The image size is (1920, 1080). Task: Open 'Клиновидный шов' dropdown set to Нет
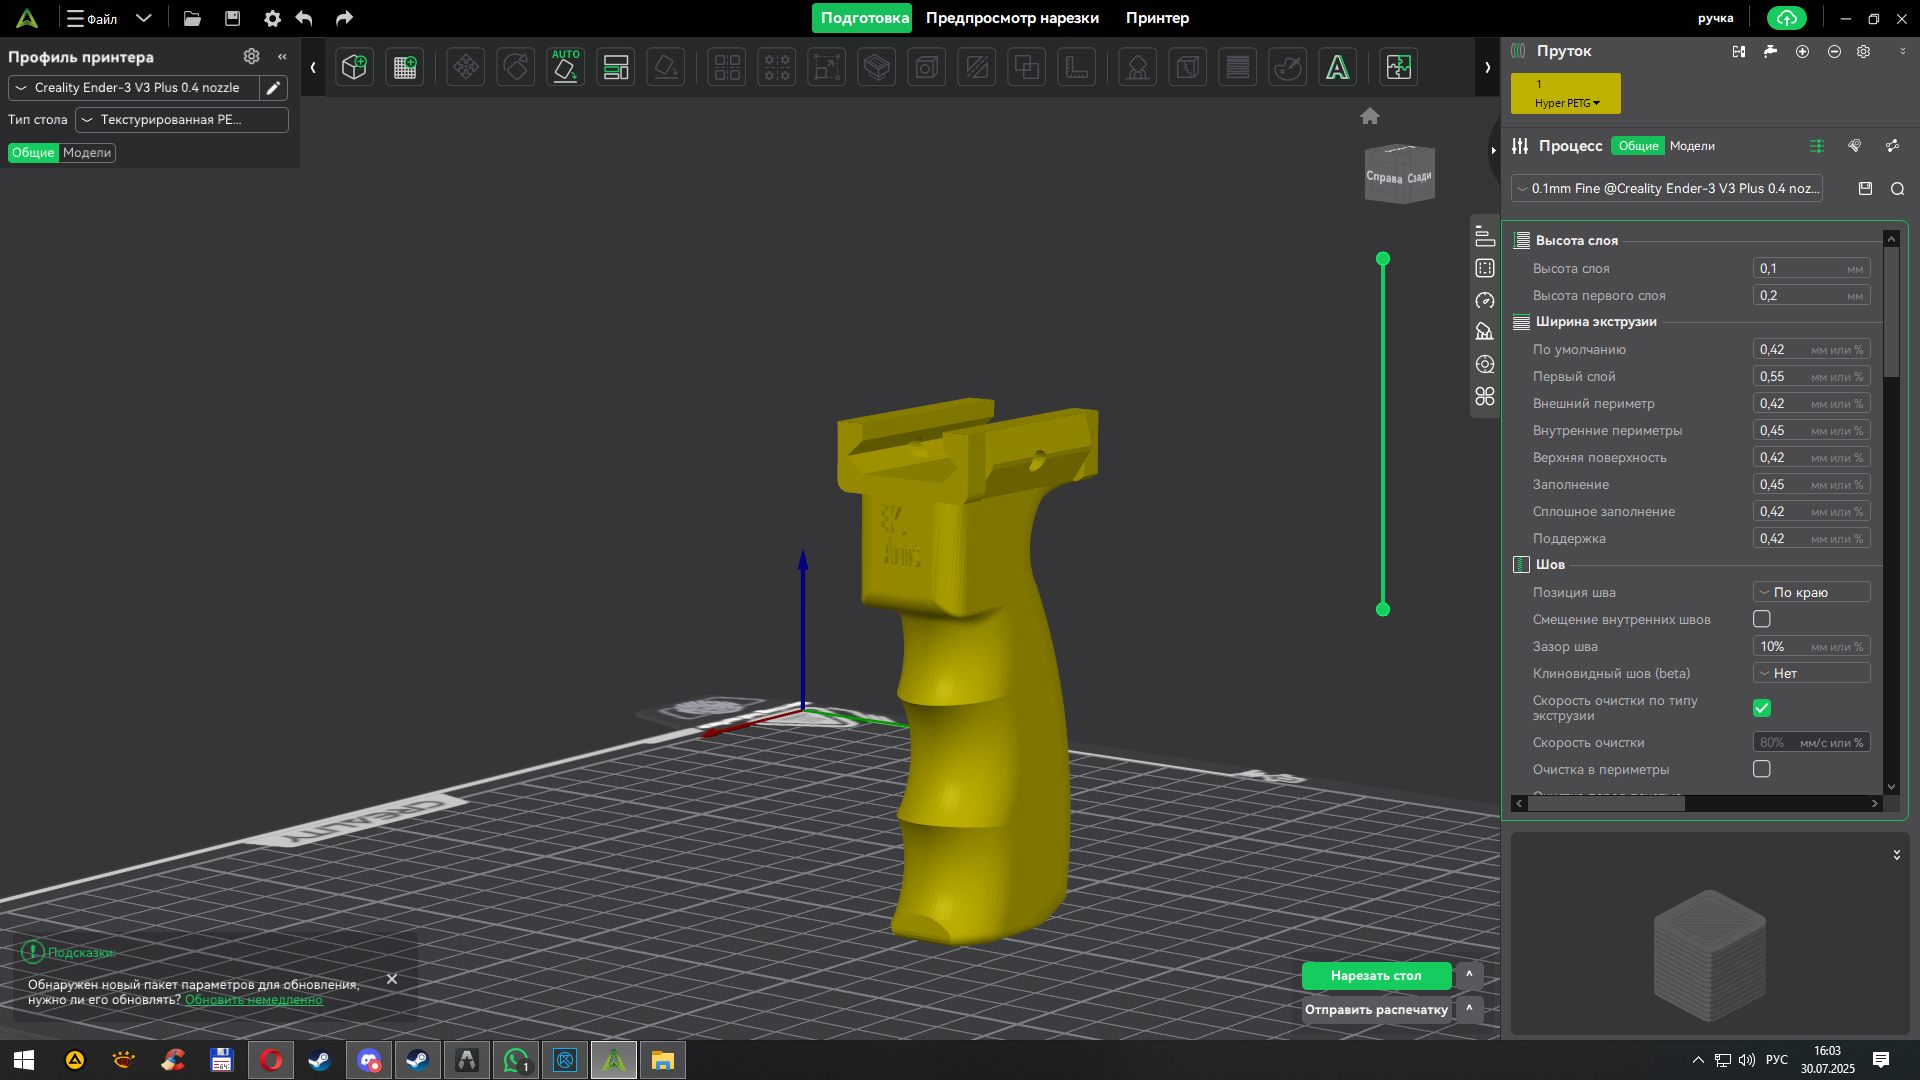[1812, 673]
